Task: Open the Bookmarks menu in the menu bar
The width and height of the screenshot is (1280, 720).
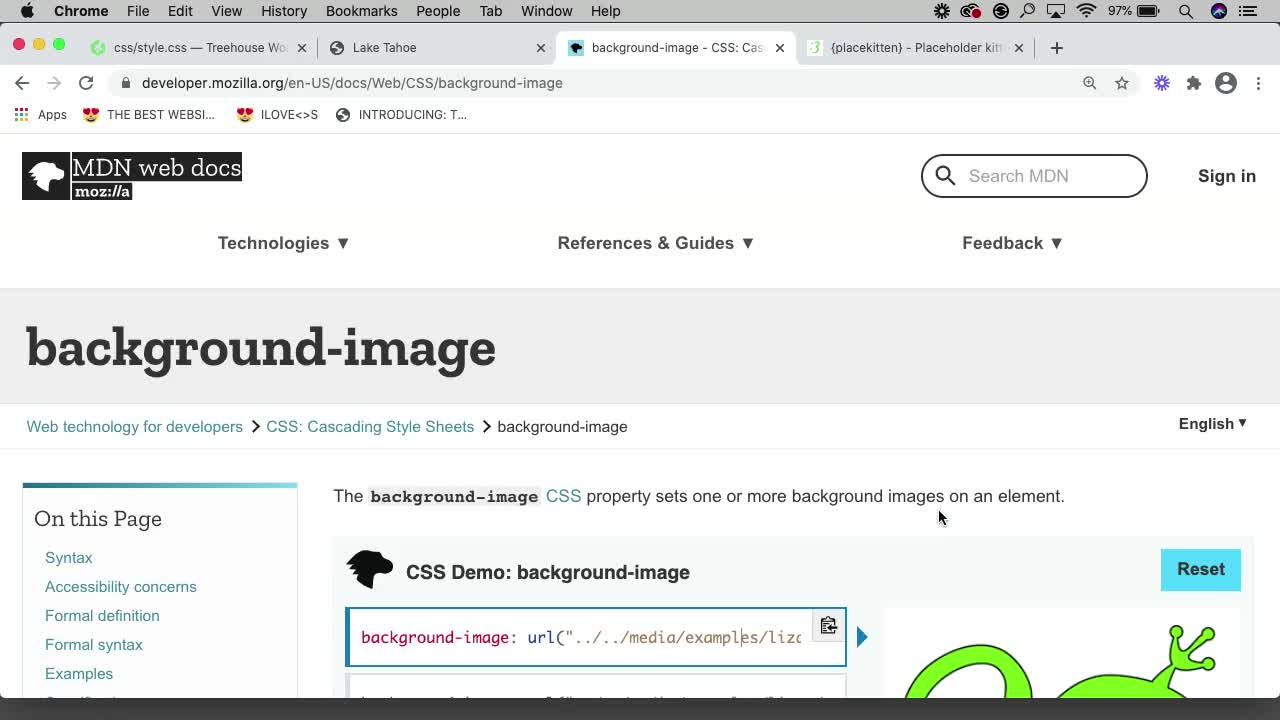Action: (361, 11)
